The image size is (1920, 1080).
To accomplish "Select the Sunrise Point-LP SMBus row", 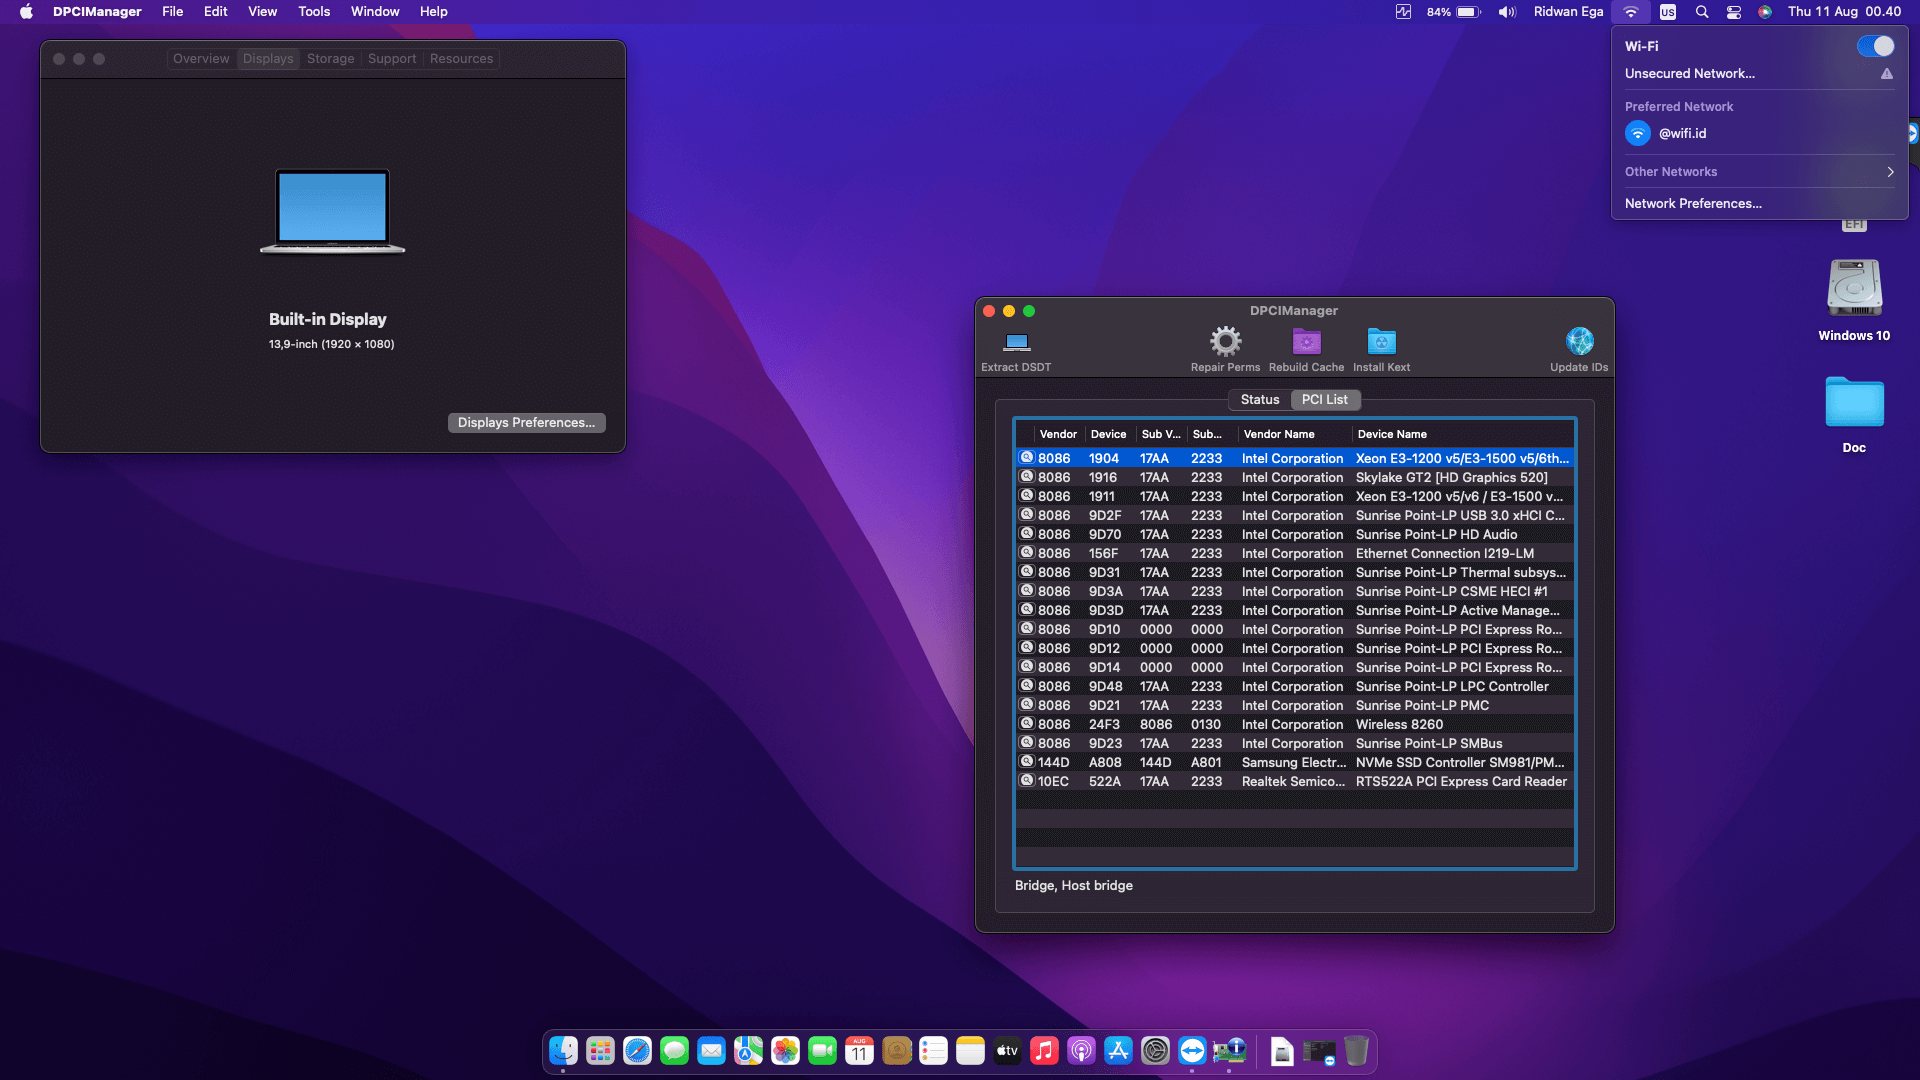I will coord(1294,743).
